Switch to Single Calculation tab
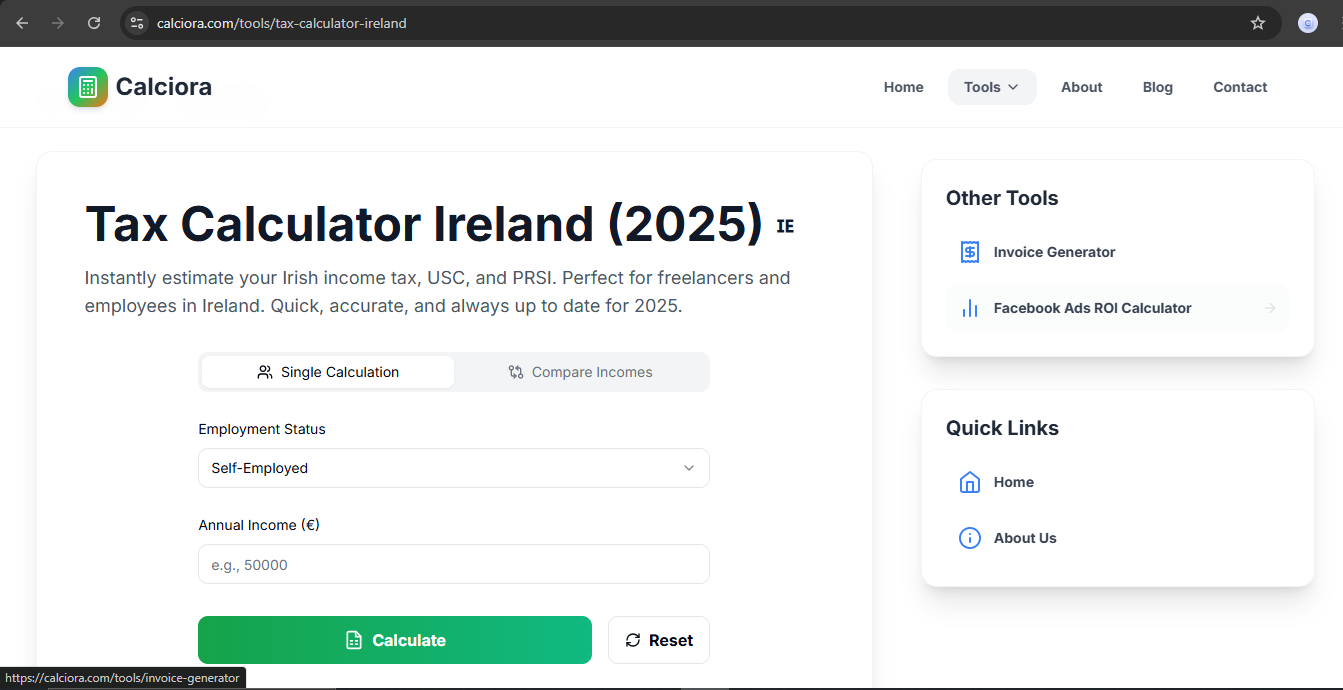Screen dimensions: 1343x690 click(328, 372)
